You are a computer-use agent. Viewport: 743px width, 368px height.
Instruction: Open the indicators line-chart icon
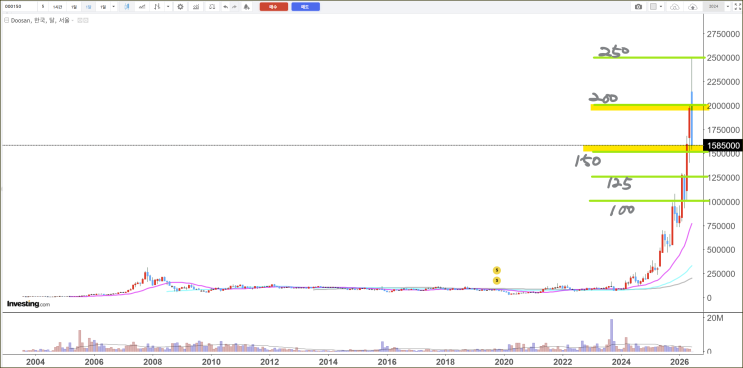coord(142,7)
